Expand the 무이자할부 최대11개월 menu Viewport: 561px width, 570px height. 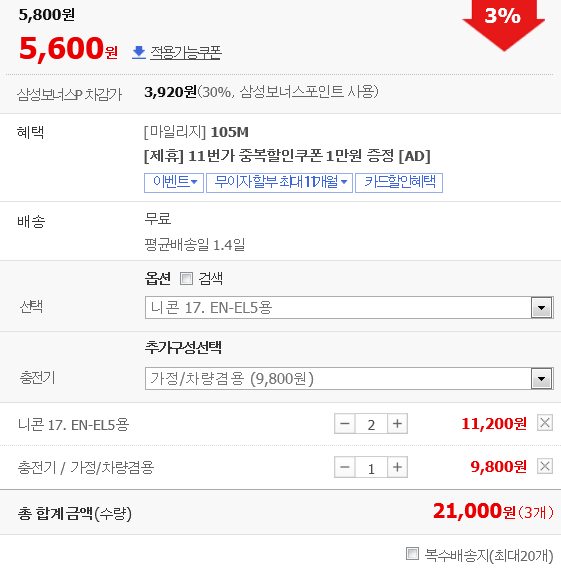pos(279,182)
